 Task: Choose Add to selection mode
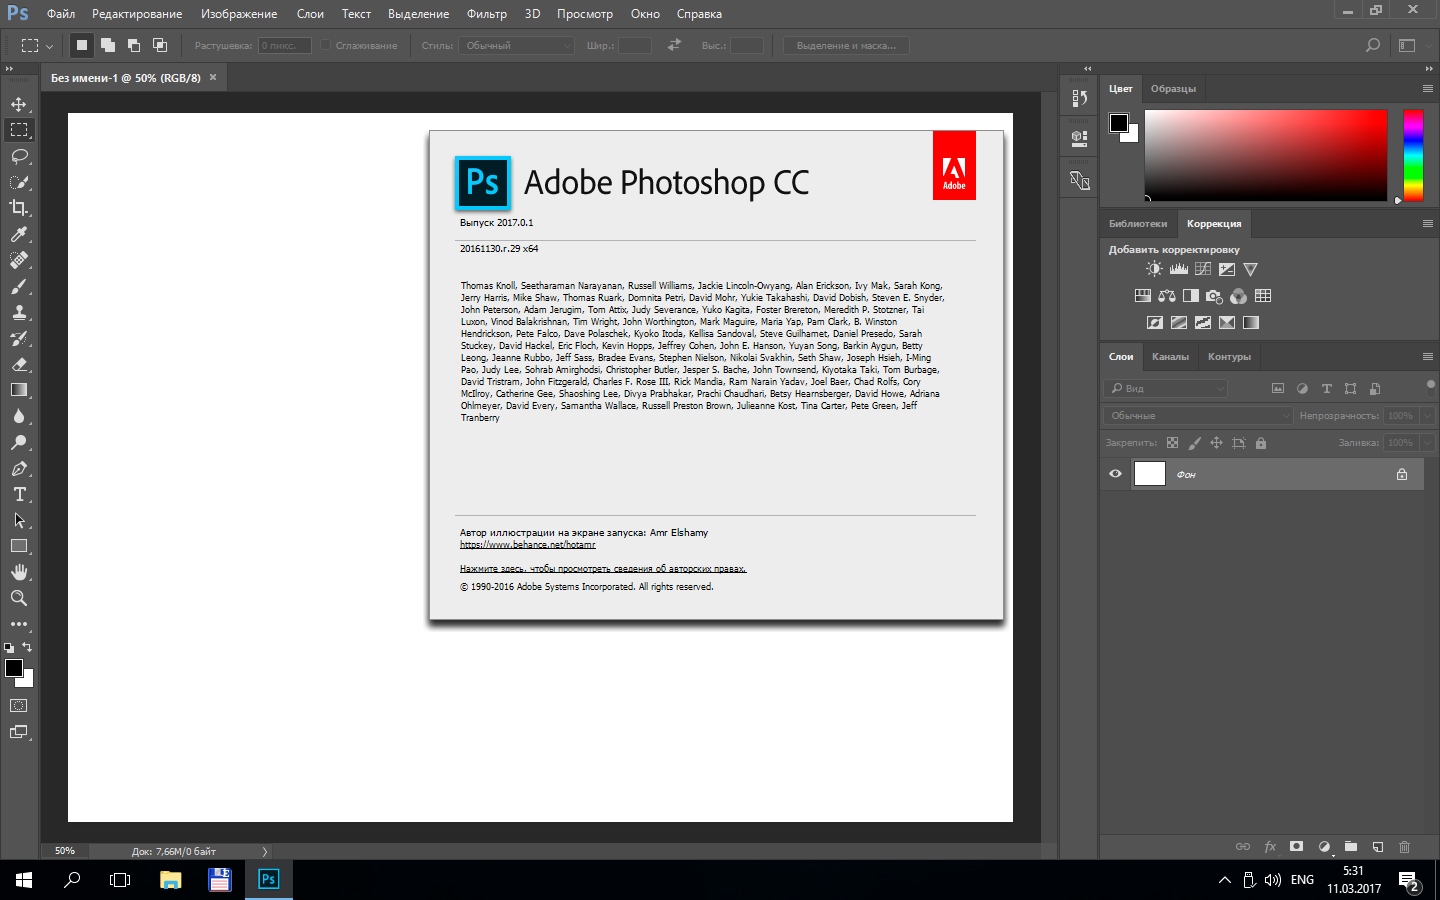pos(108,45)
